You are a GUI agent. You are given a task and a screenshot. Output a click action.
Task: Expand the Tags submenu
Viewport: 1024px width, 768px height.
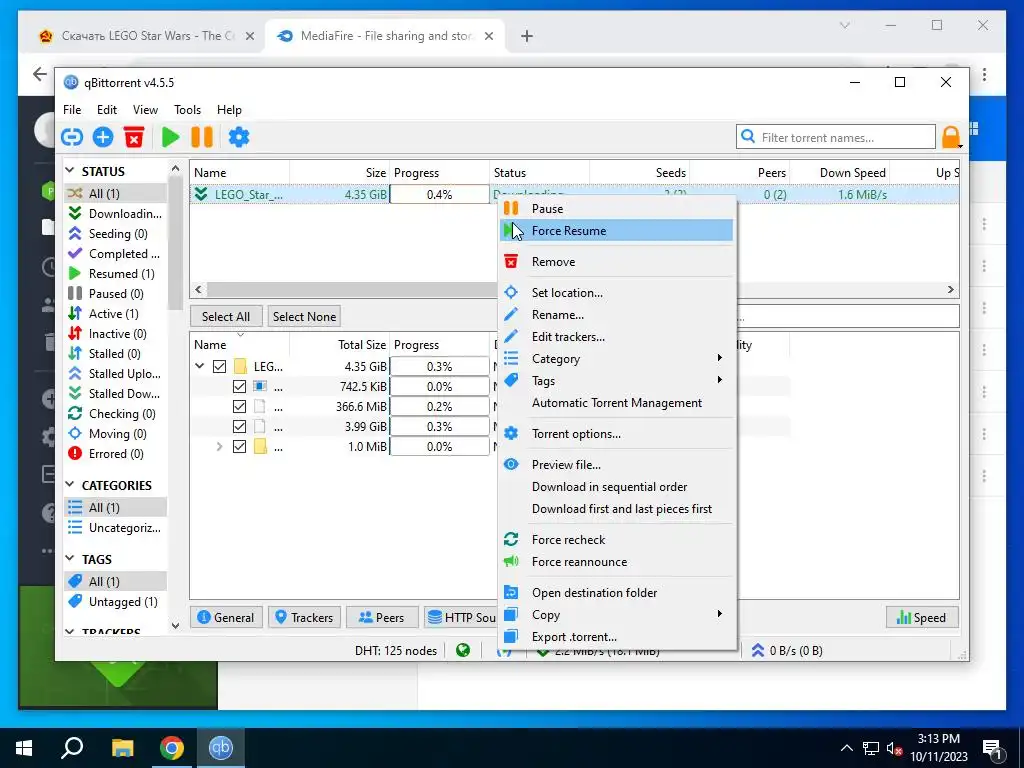616,381
